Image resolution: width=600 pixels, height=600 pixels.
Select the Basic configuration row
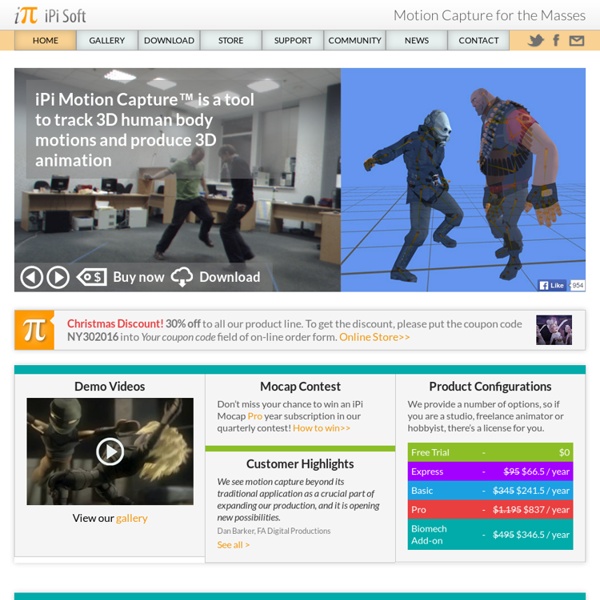(490, 491)
